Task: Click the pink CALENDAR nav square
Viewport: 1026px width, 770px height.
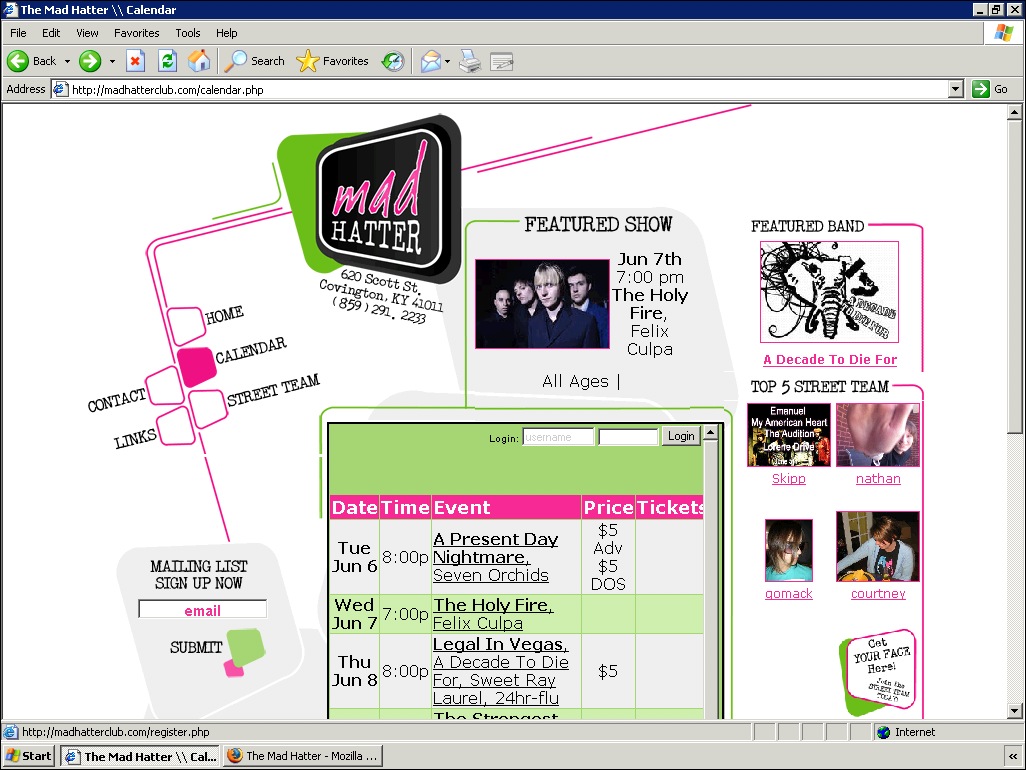Action: point(196,366)
